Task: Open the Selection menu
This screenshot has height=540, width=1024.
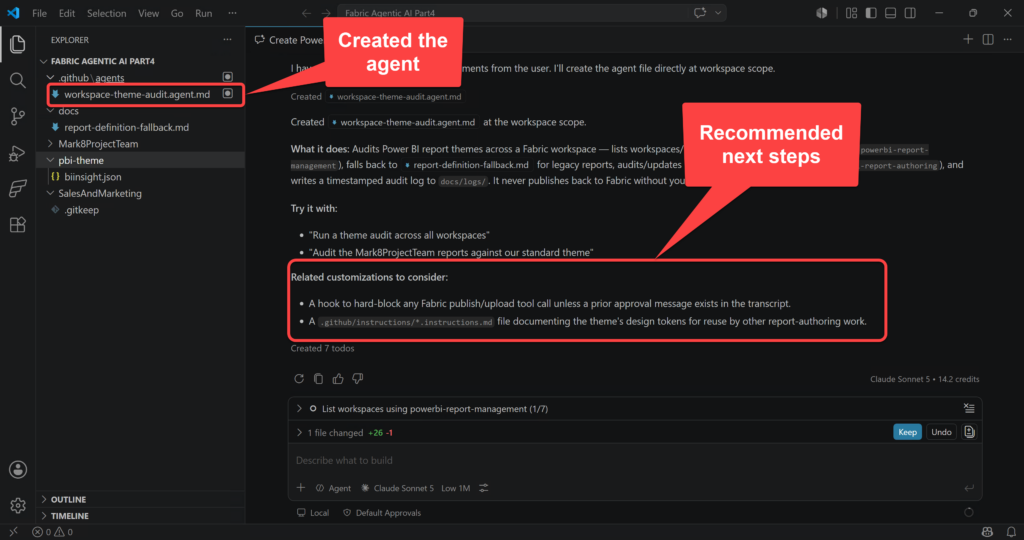Action: [106, 13]
